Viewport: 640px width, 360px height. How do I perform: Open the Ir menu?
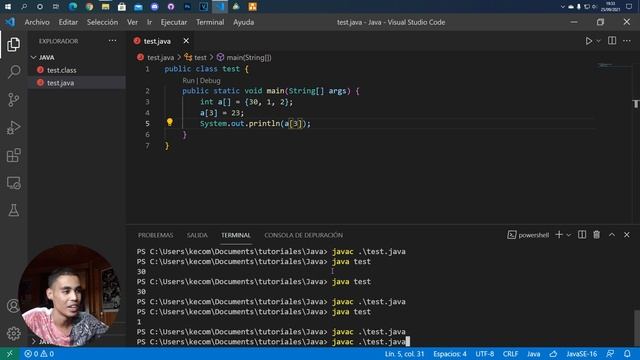(149, 22)
